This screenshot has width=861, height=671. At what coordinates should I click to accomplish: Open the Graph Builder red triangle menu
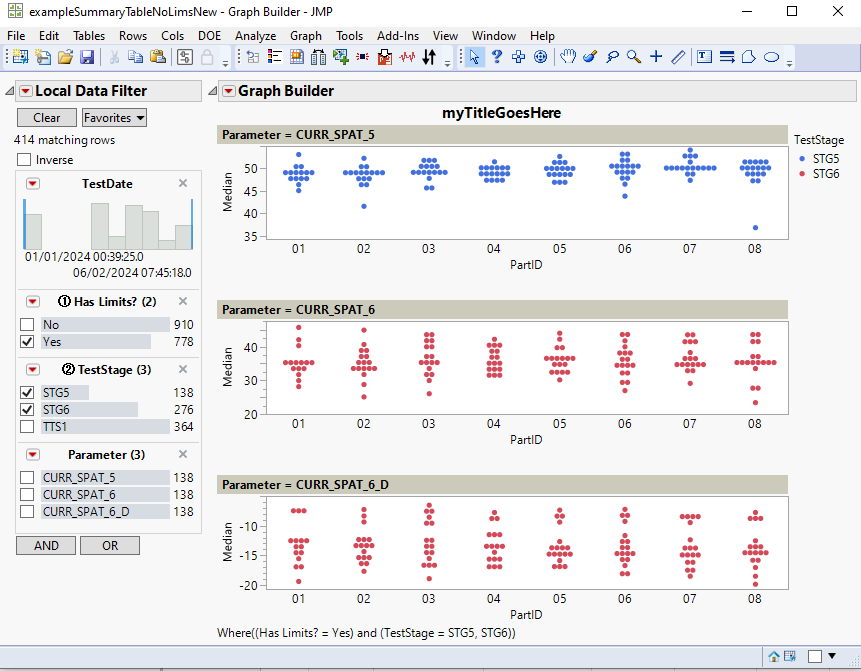point(227,91)
